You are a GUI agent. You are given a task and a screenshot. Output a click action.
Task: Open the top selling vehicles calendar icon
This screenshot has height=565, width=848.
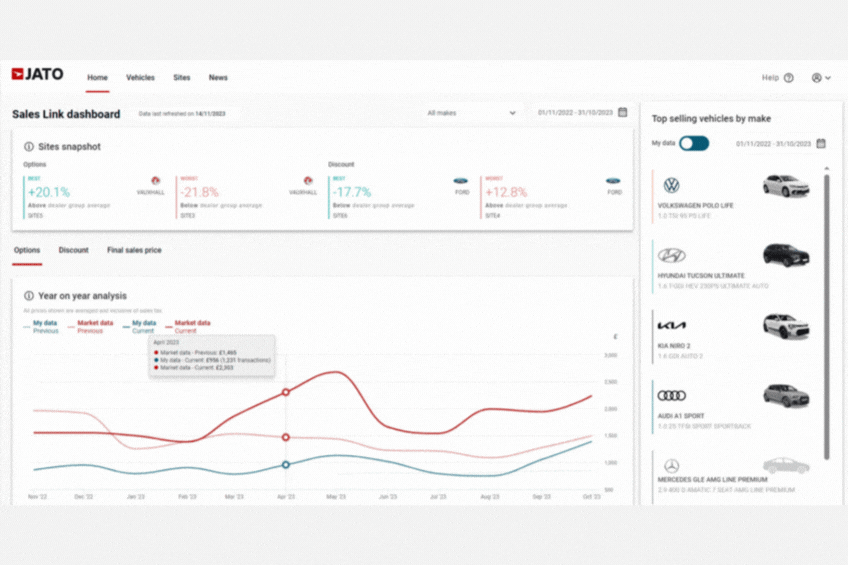tap(821, 144)
